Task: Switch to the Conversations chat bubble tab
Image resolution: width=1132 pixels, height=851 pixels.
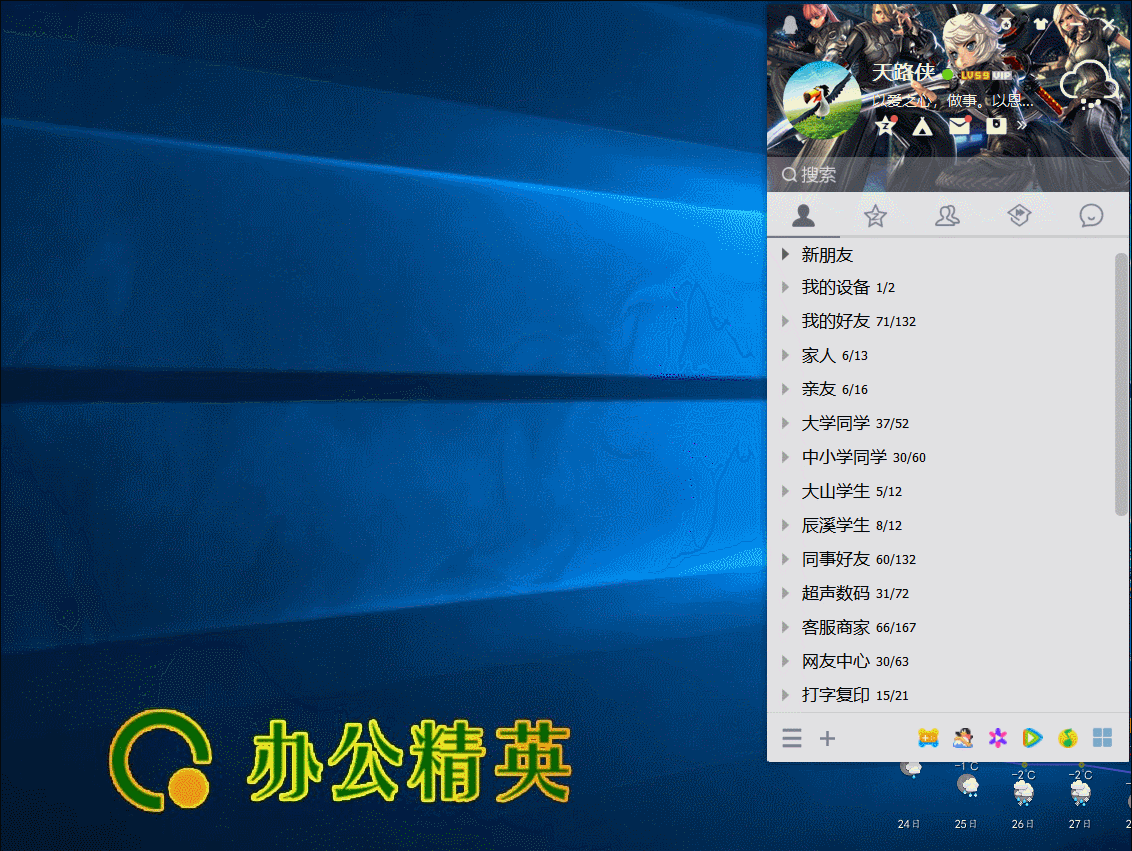Action: coord(1091,215)
